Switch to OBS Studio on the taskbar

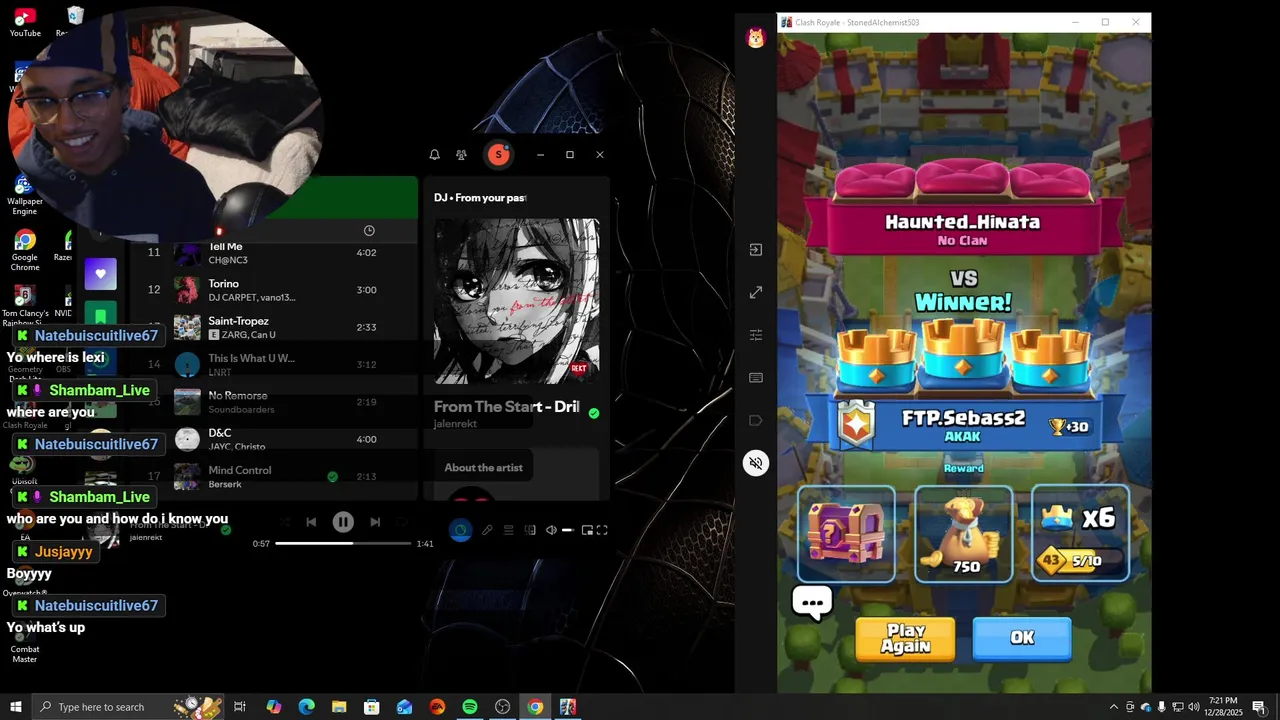click(x=503, y=707)
